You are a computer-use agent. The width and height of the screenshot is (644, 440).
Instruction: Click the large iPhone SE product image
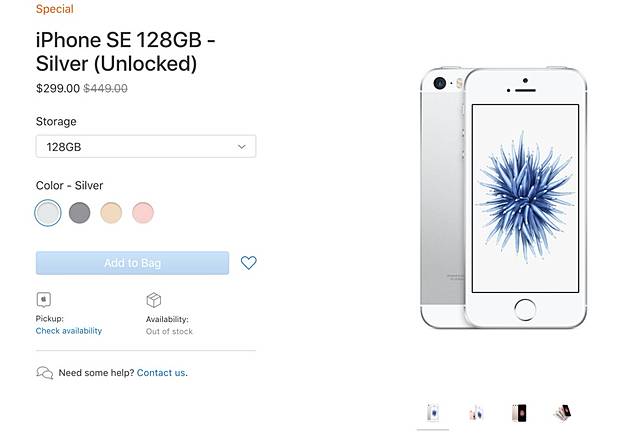502,198
